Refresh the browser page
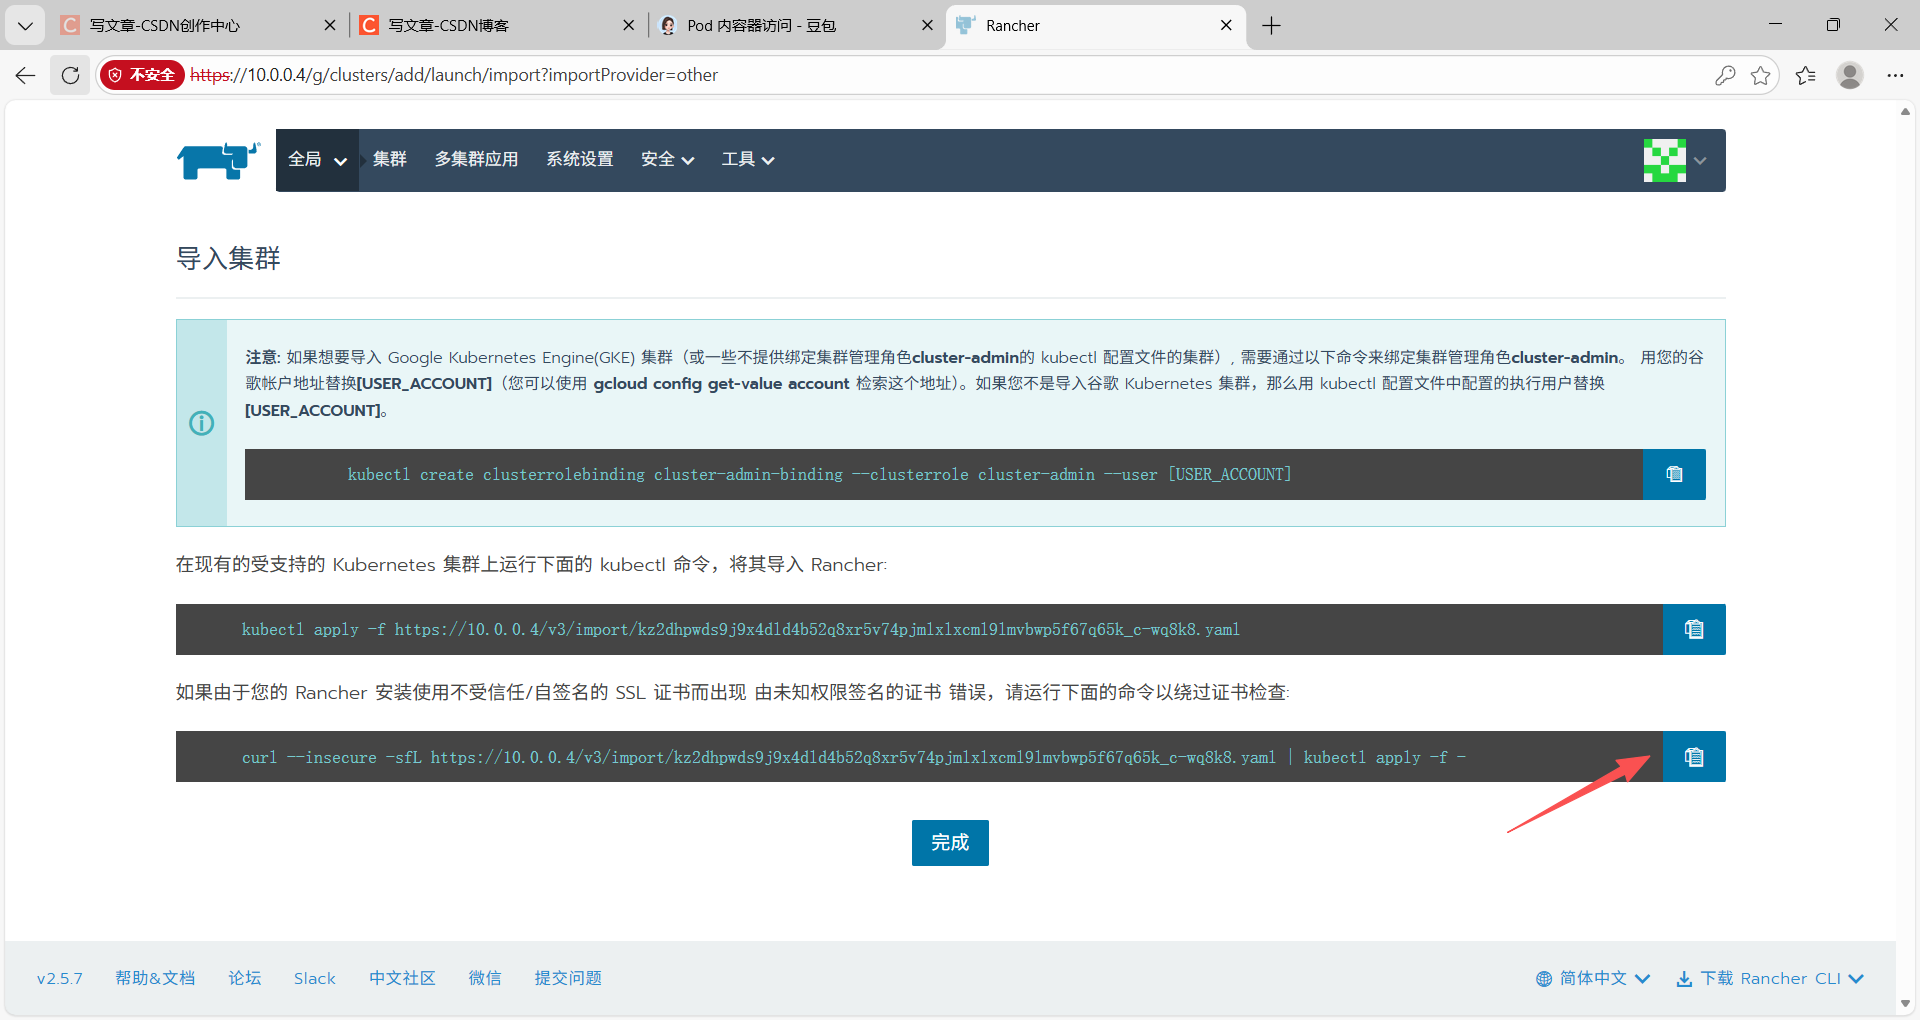The image size is (1920, 1020). click(x=70, y=75)
